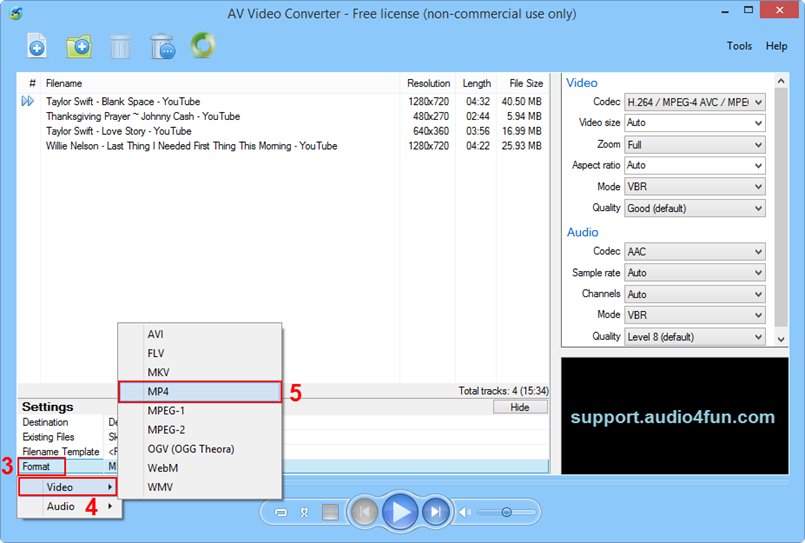
Task: Sort by the Resolution column header
Action: 428,83
